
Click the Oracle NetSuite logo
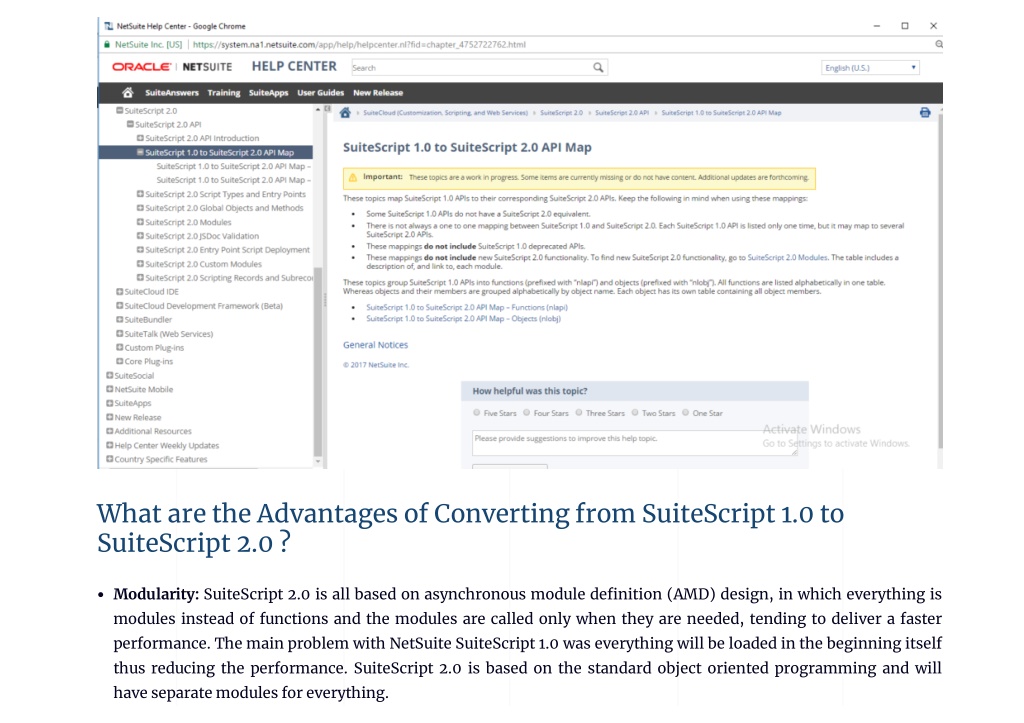point(172,67)
